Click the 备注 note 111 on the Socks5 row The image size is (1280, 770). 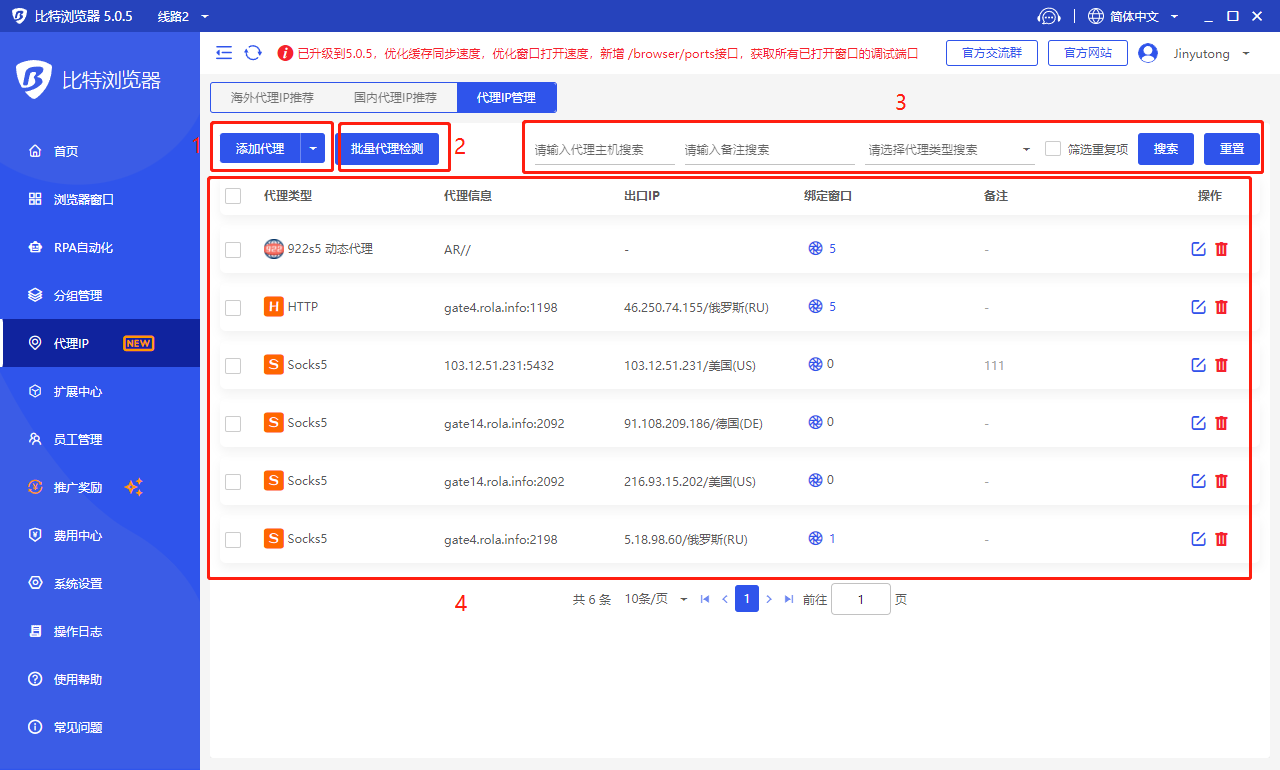(993, 365)
